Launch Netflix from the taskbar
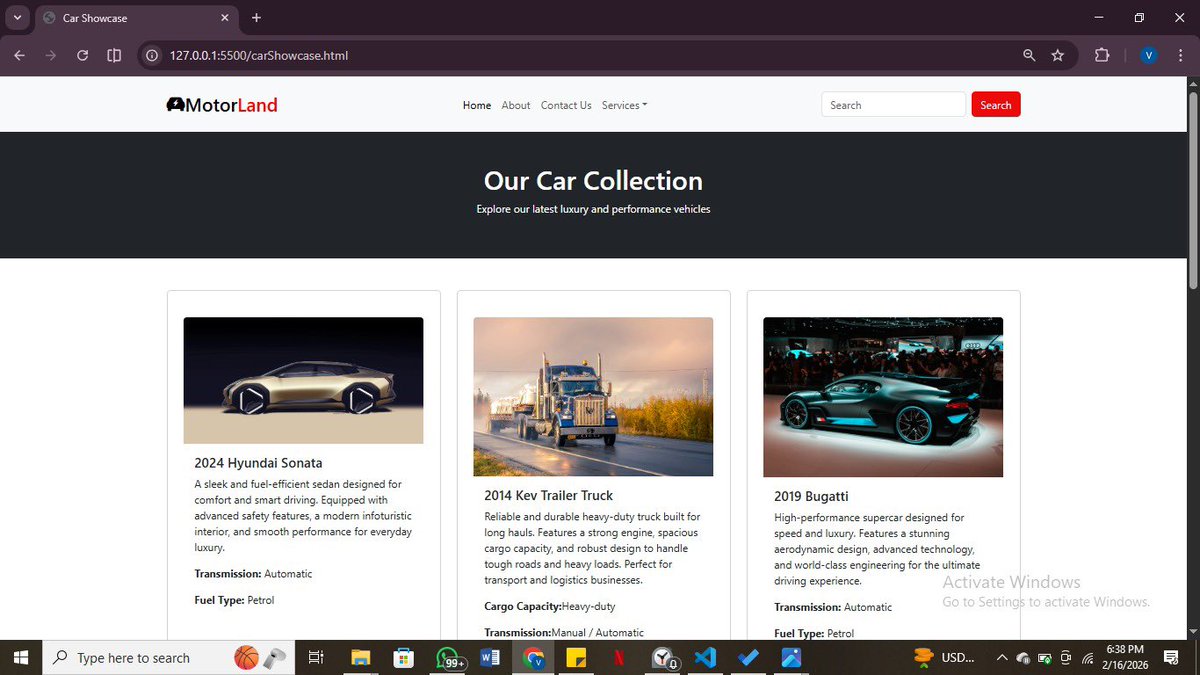Screen dimensions: 1200x675 click(620, 658)
